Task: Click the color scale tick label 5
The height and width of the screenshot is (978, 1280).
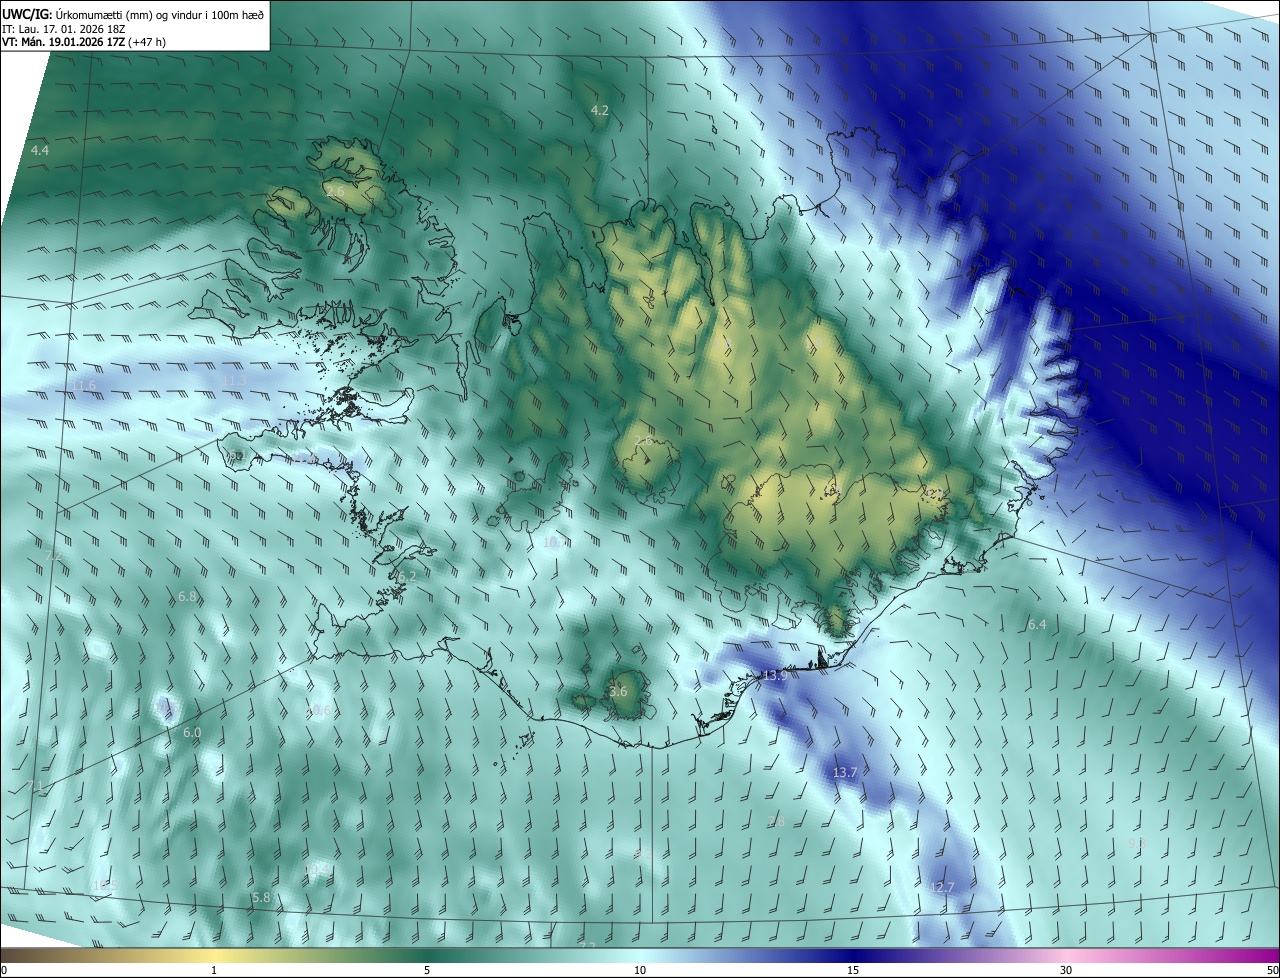Action: 427,970
